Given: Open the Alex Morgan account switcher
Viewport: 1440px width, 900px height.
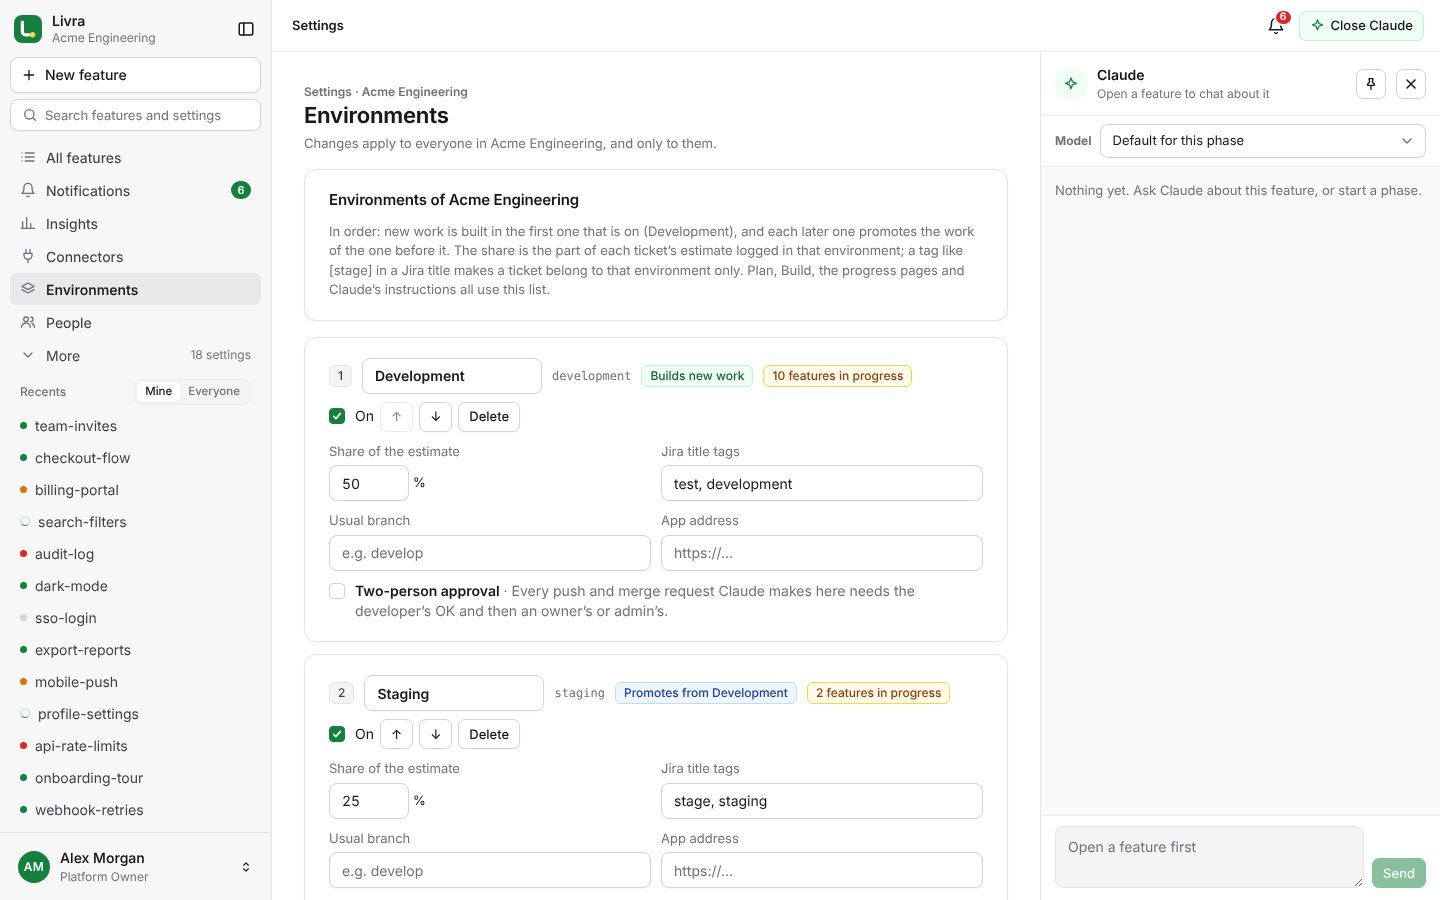Looking at the screenshot, I should [135, 867].
